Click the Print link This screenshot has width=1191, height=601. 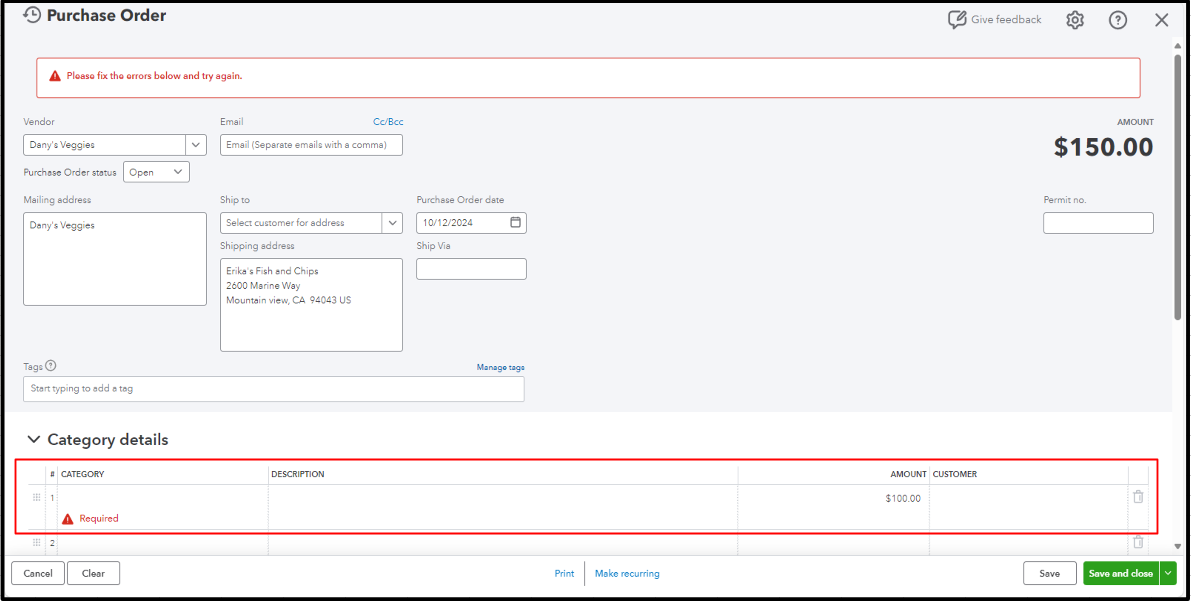tap(564, 574)
